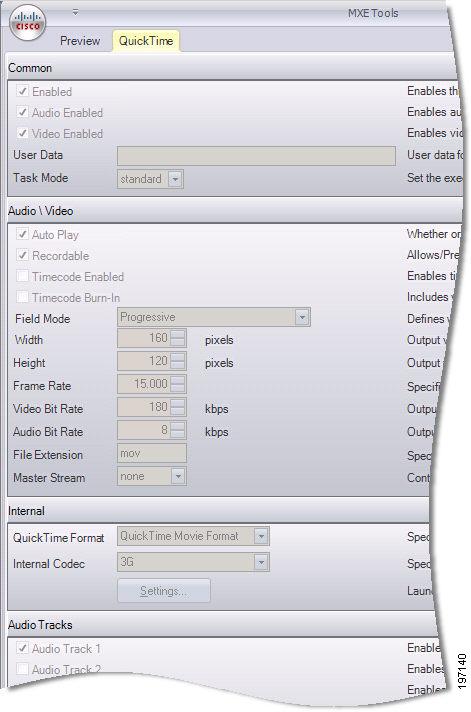Image resolution: width=471 pixels, height=712 pixels.
Task: Enable the Timecode Burn-In checkbox
Action: [22, 297]
